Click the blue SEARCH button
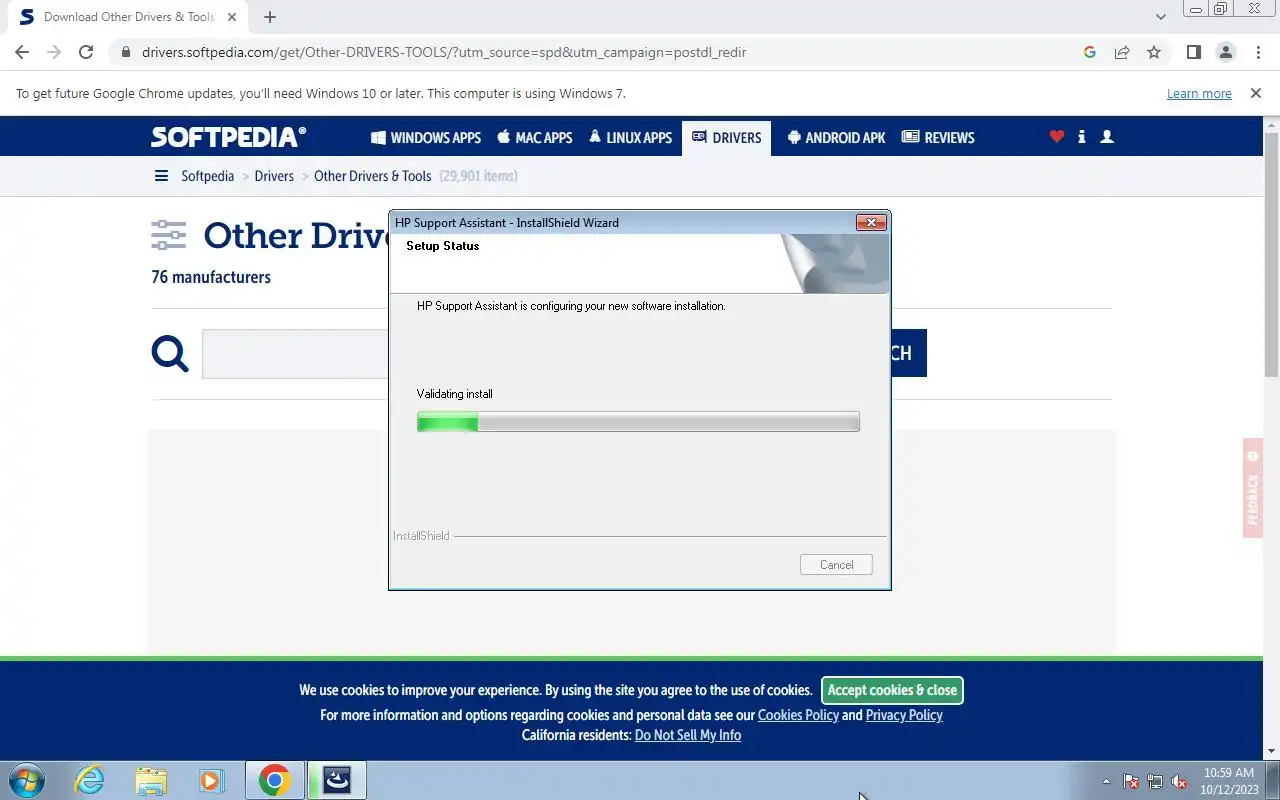This screenshot has width=1280, height=800. click(x=908, y=353)
